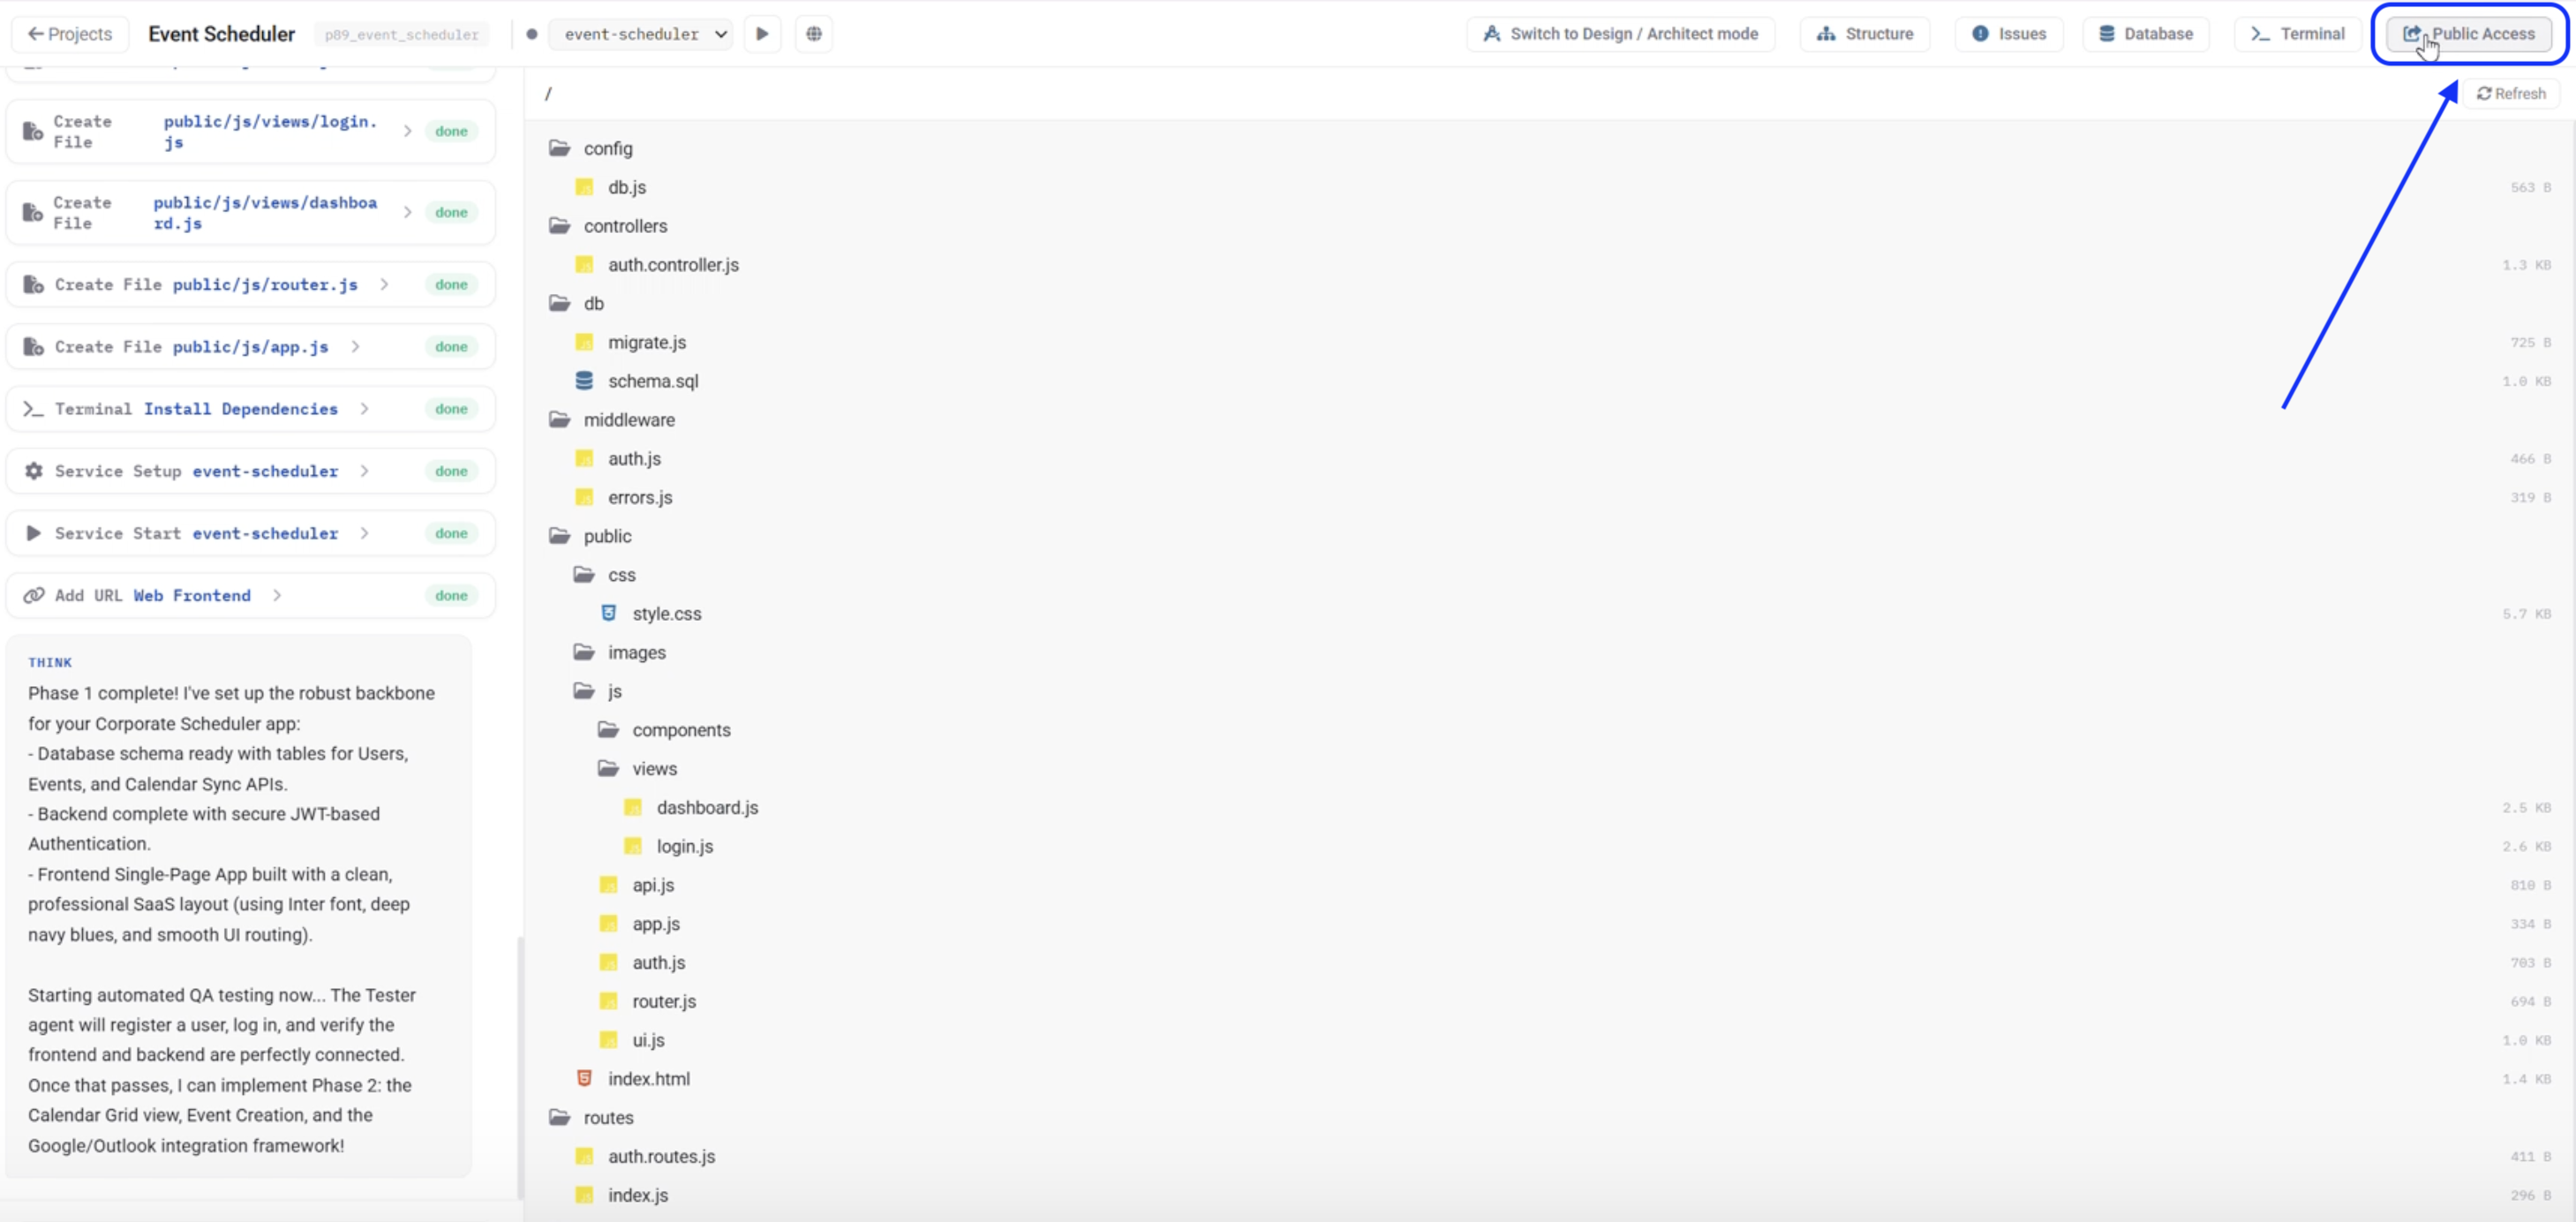Click the left panel vertical scrollbar
The image size is (2576, 1222).
tap(520, 1066)
